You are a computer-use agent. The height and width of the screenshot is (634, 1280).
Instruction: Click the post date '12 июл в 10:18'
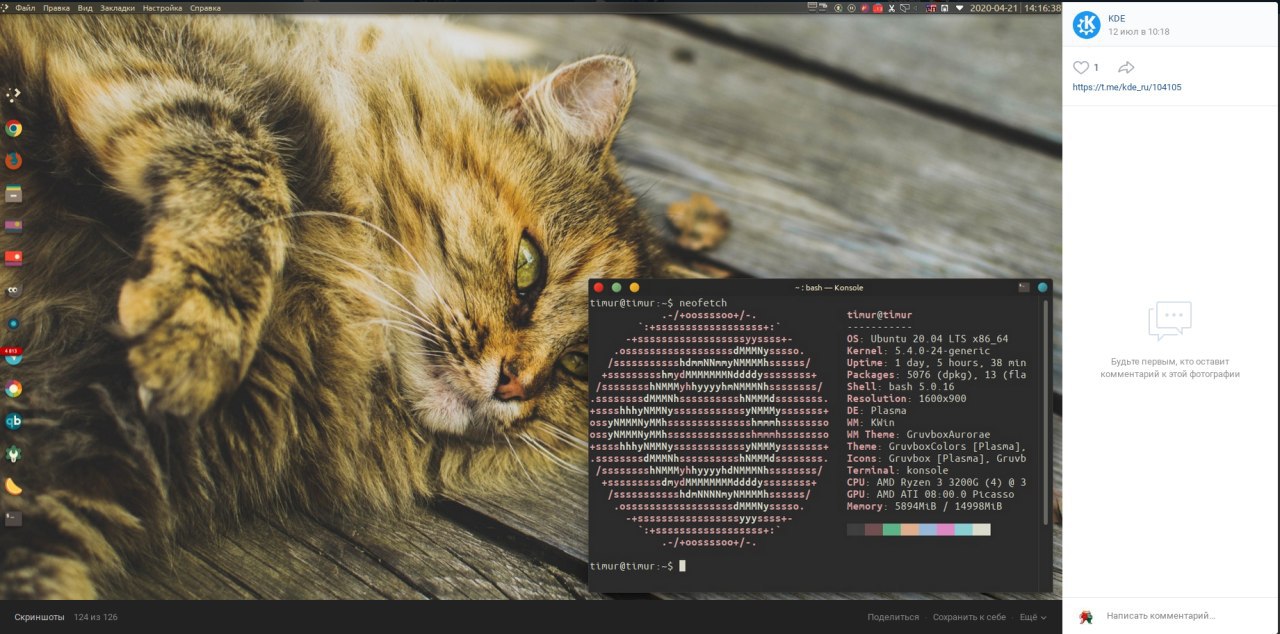pyautogui.click(x=1138, y=32)
